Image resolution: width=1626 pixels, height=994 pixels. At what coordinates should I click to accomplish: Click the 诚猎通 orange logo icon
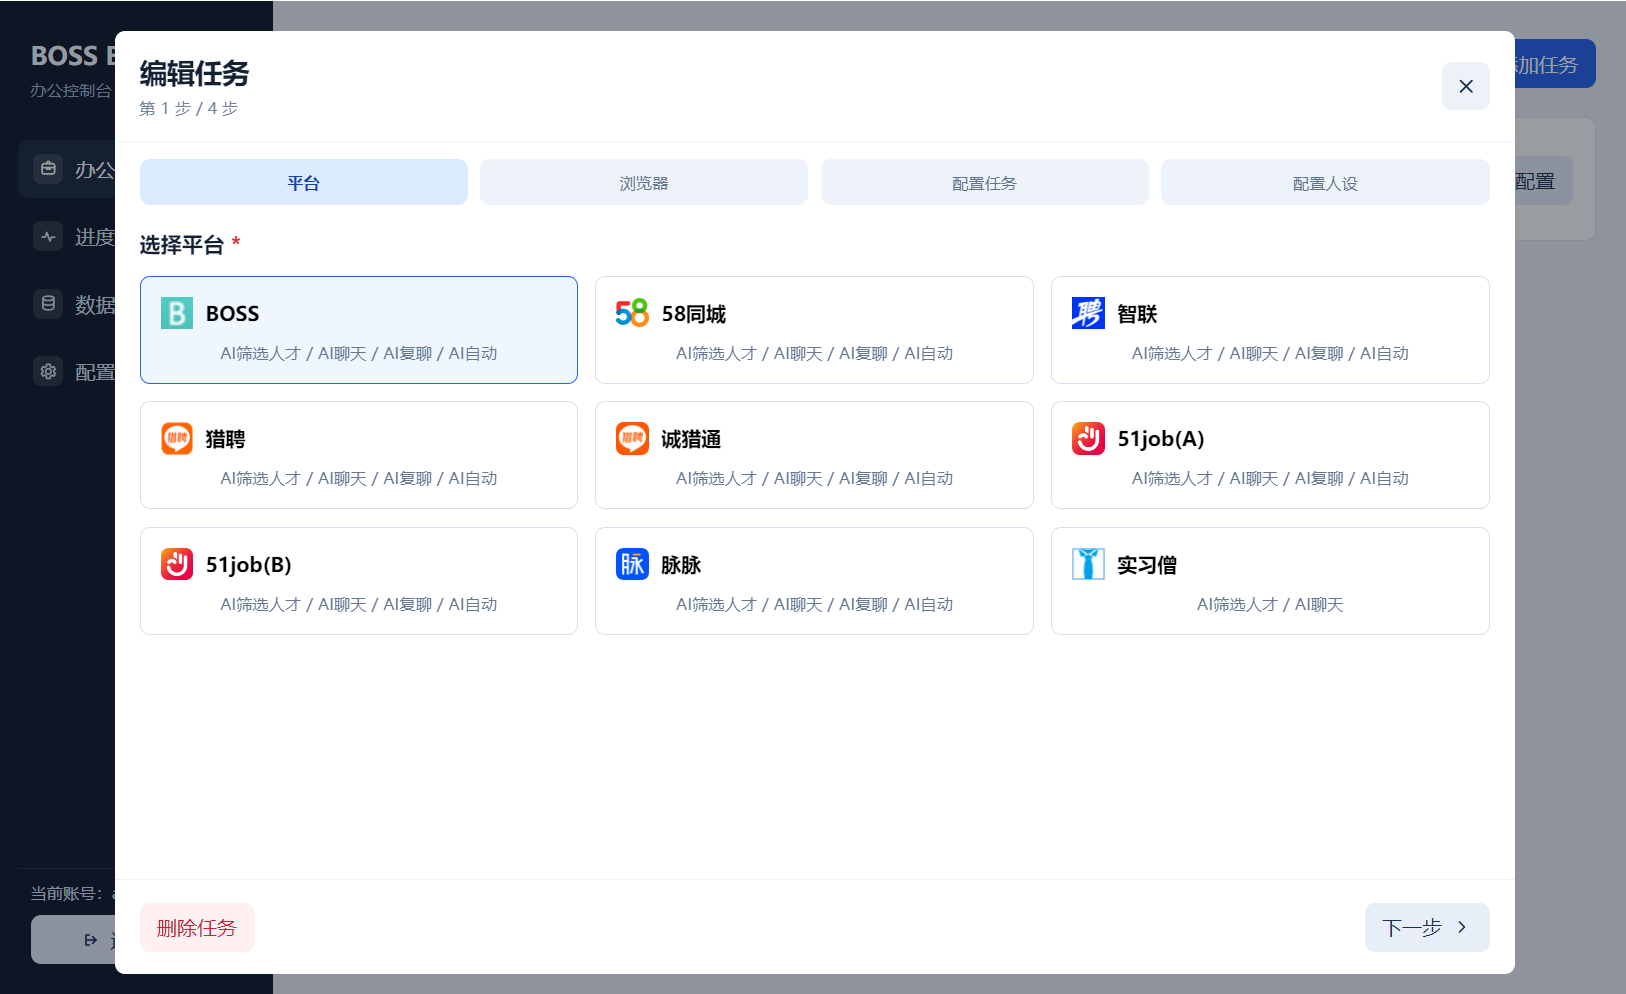[x=632, y=438]
